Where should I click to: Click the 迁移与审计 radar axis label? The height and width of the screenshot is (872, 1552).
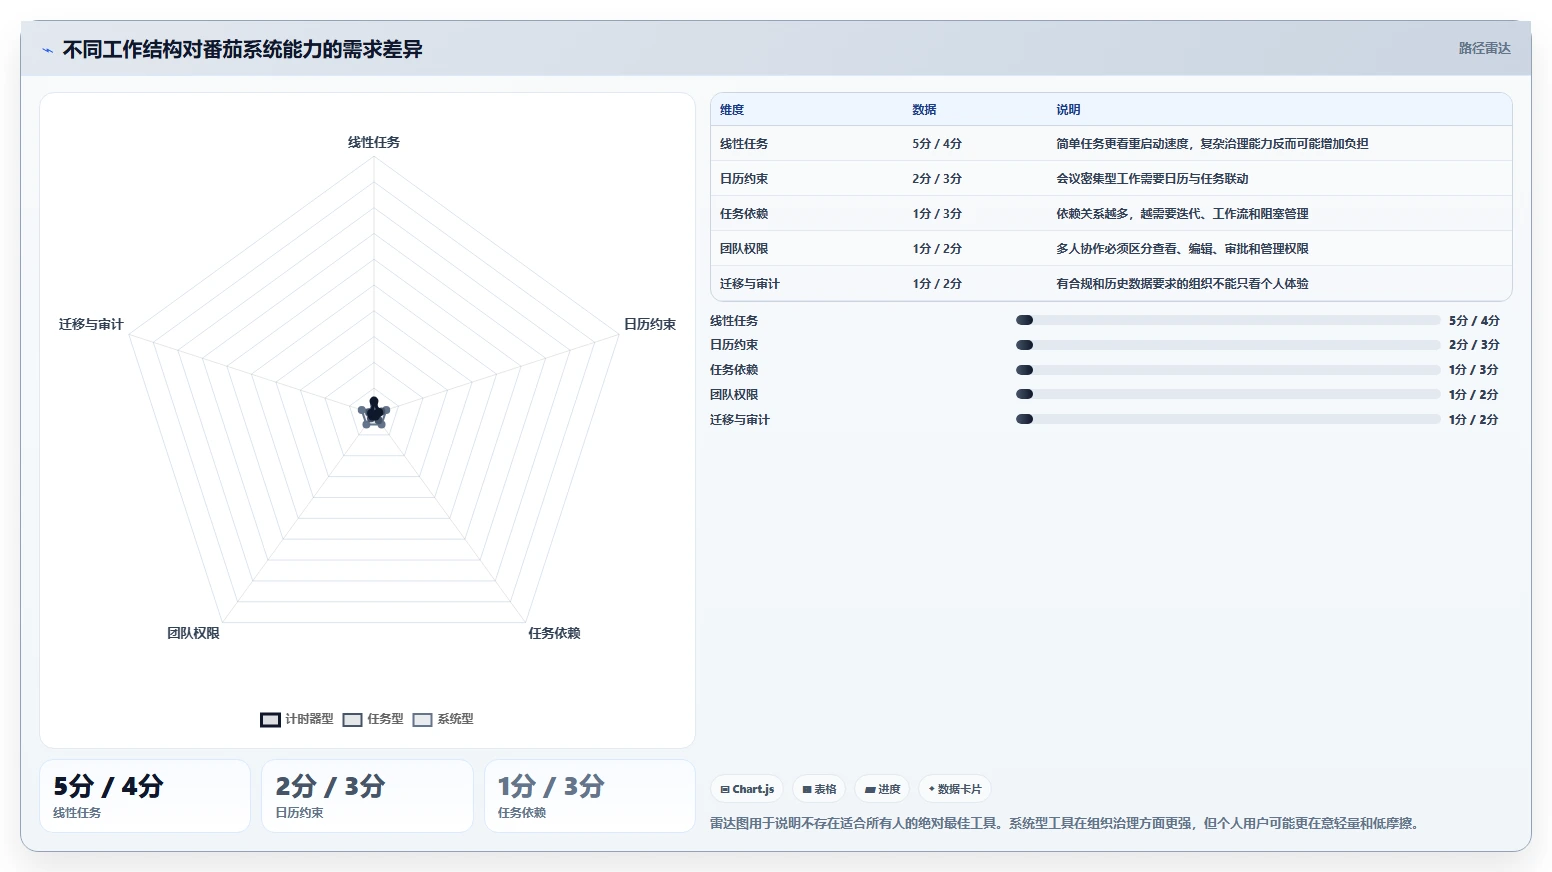[91, 324]
